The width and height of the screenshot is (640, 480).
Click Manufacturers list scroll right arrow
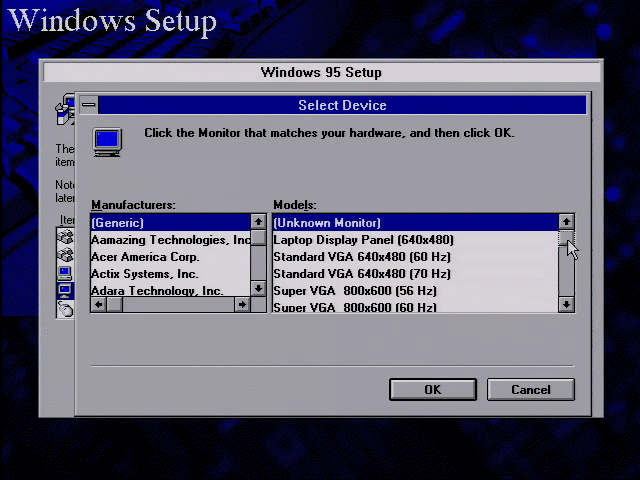[242, 304]
